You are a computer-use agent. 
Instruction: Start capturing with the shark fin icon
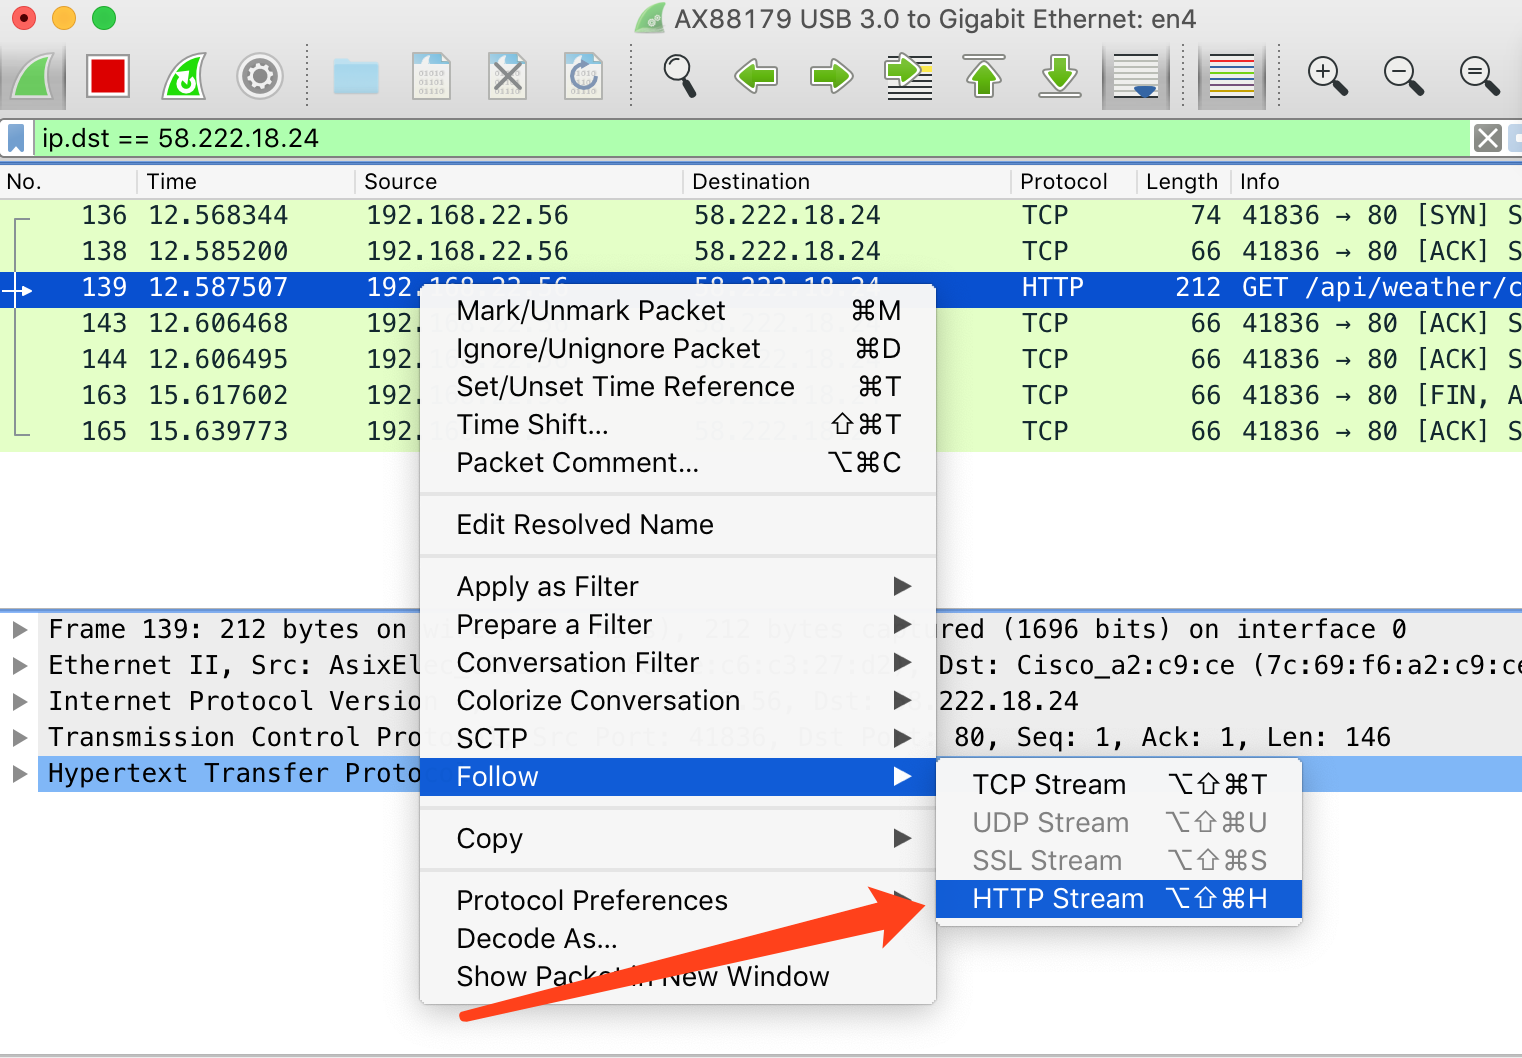point(33,76)
